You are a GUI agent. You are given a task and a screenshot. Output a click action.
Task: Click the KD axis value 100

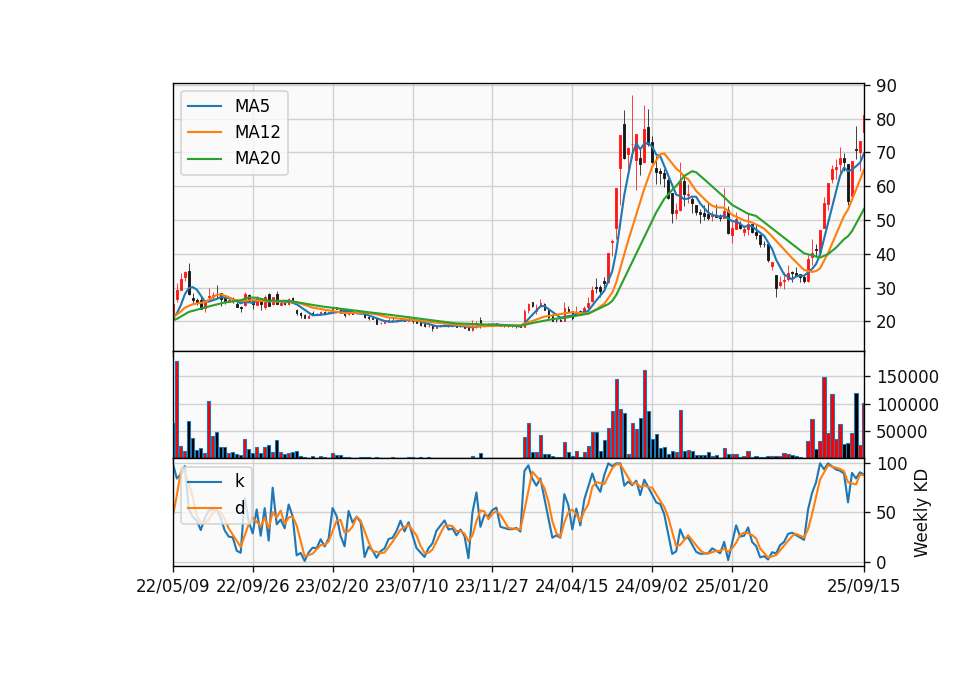click(x=892, y=464)
